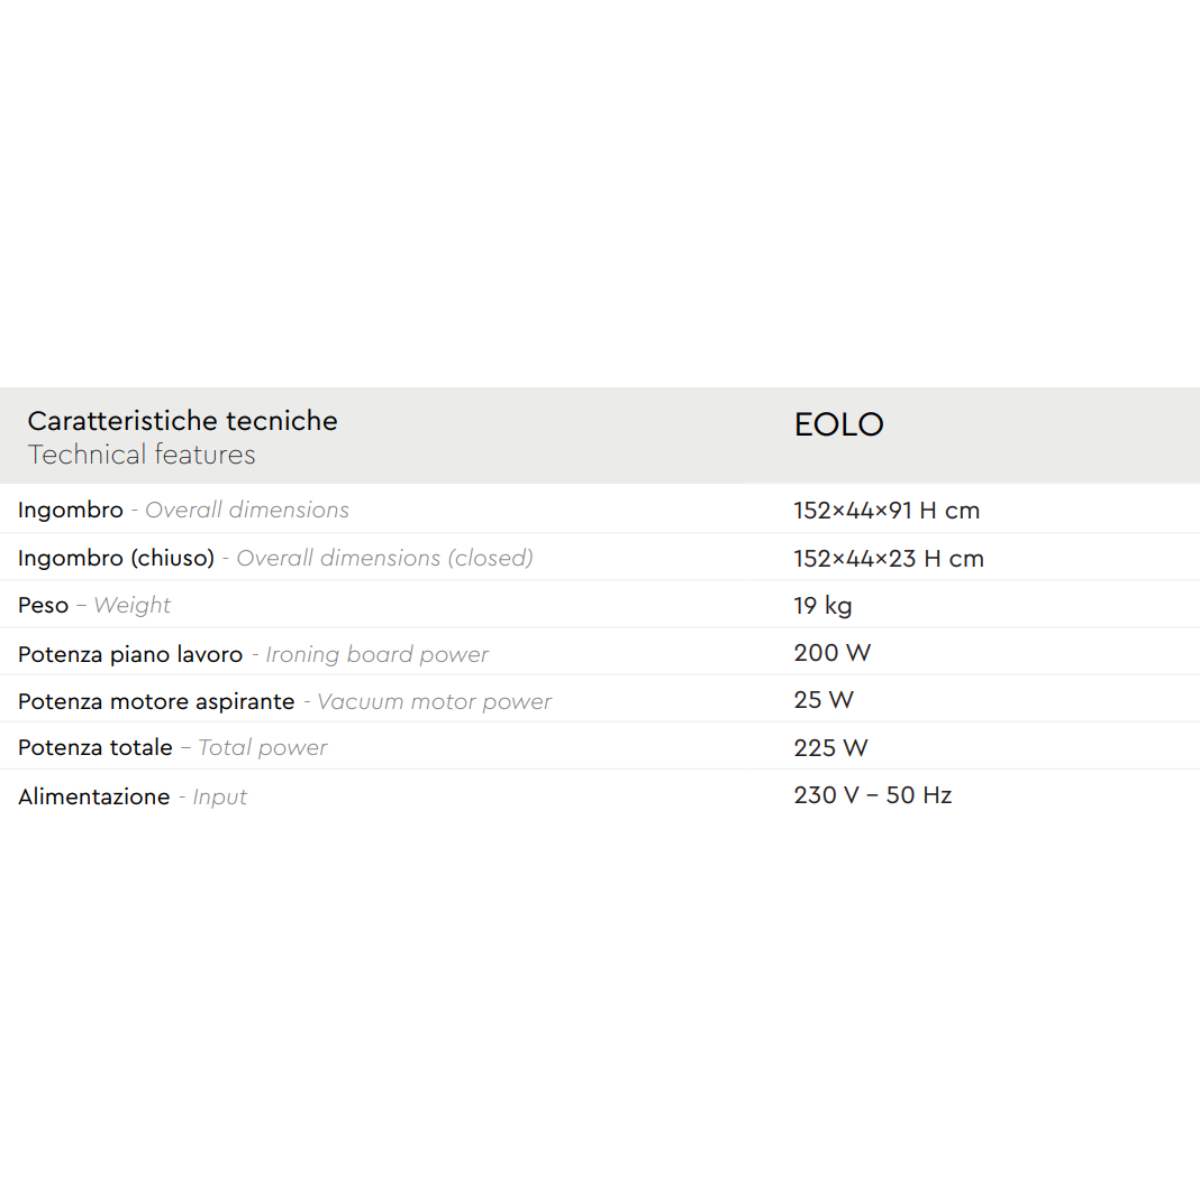Select the "25 W" vacuum motor value

tap(823, 700)
